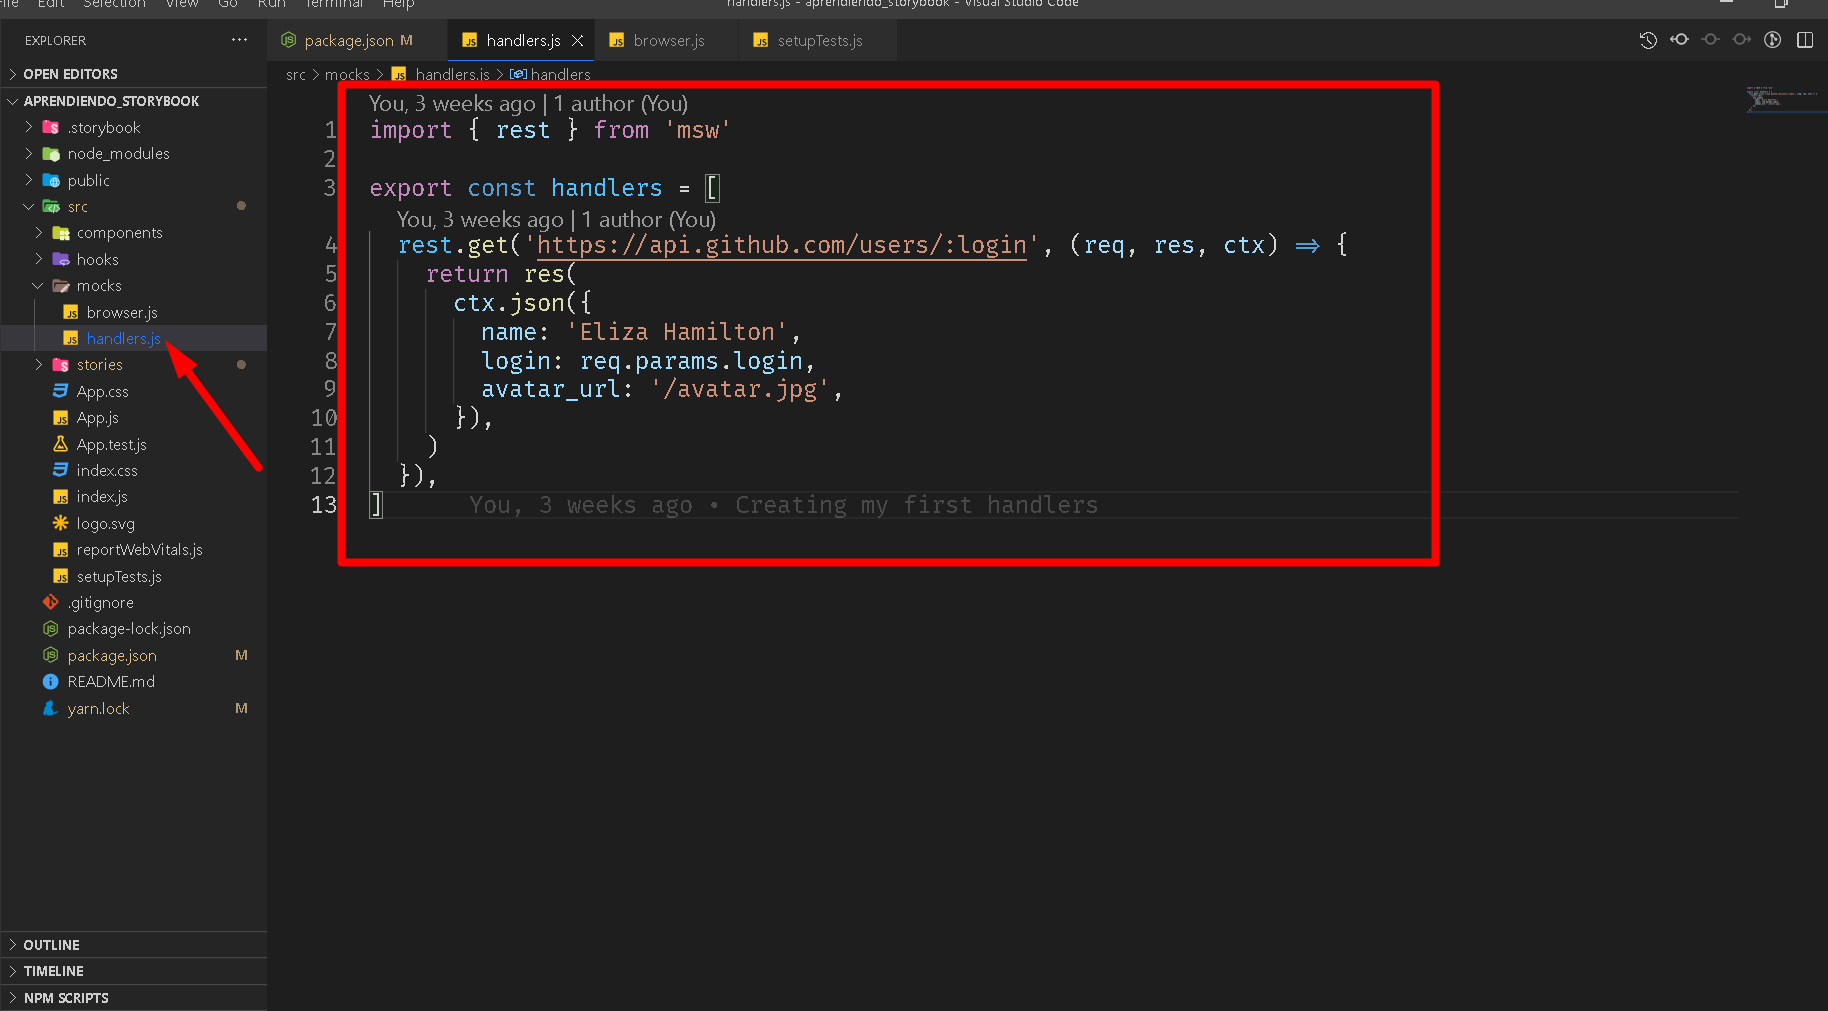Expand the NPM Scripts panel

pos(66,998)
